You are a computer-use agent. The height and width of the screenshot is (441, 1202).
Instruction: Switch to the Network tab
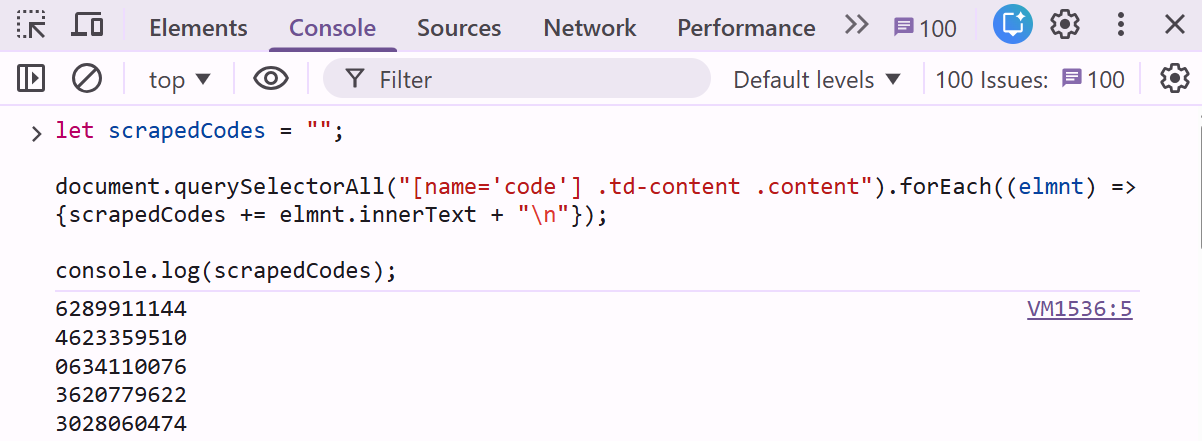(589, 28)
